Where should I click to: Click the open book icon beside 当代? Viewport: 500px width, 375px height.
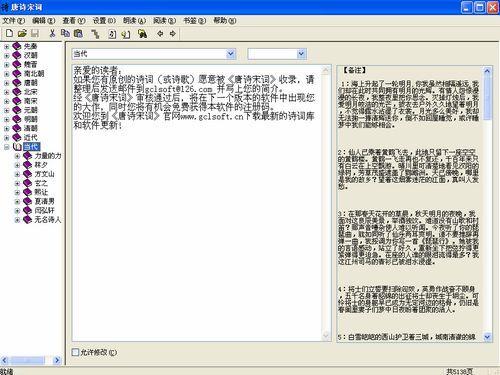click(x=17, y=147)
